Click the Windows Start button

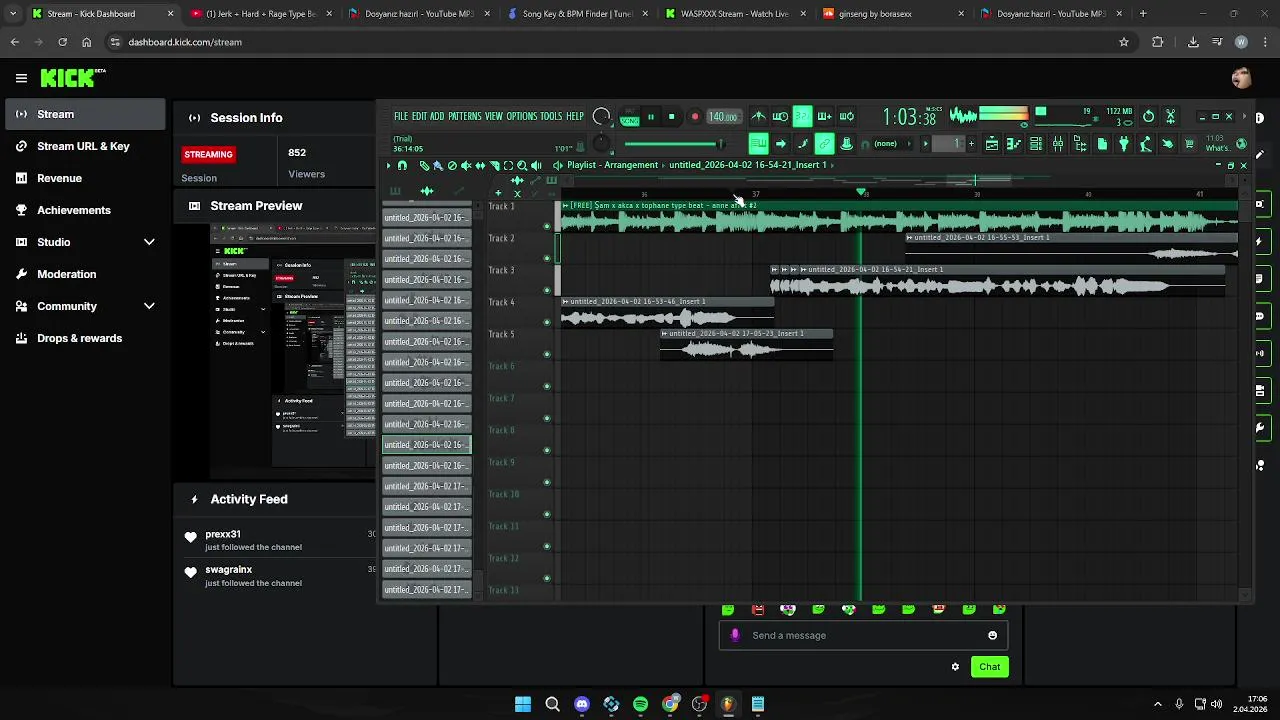(x=523, y=704)
